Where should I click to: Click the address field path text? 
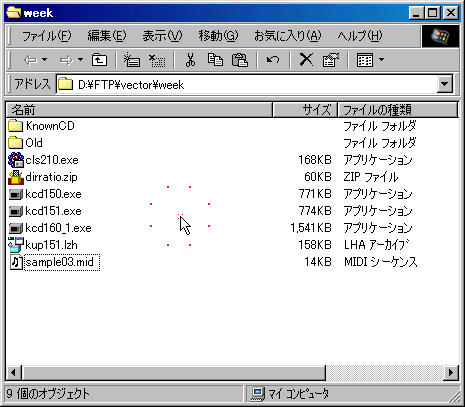coord(131,85)
